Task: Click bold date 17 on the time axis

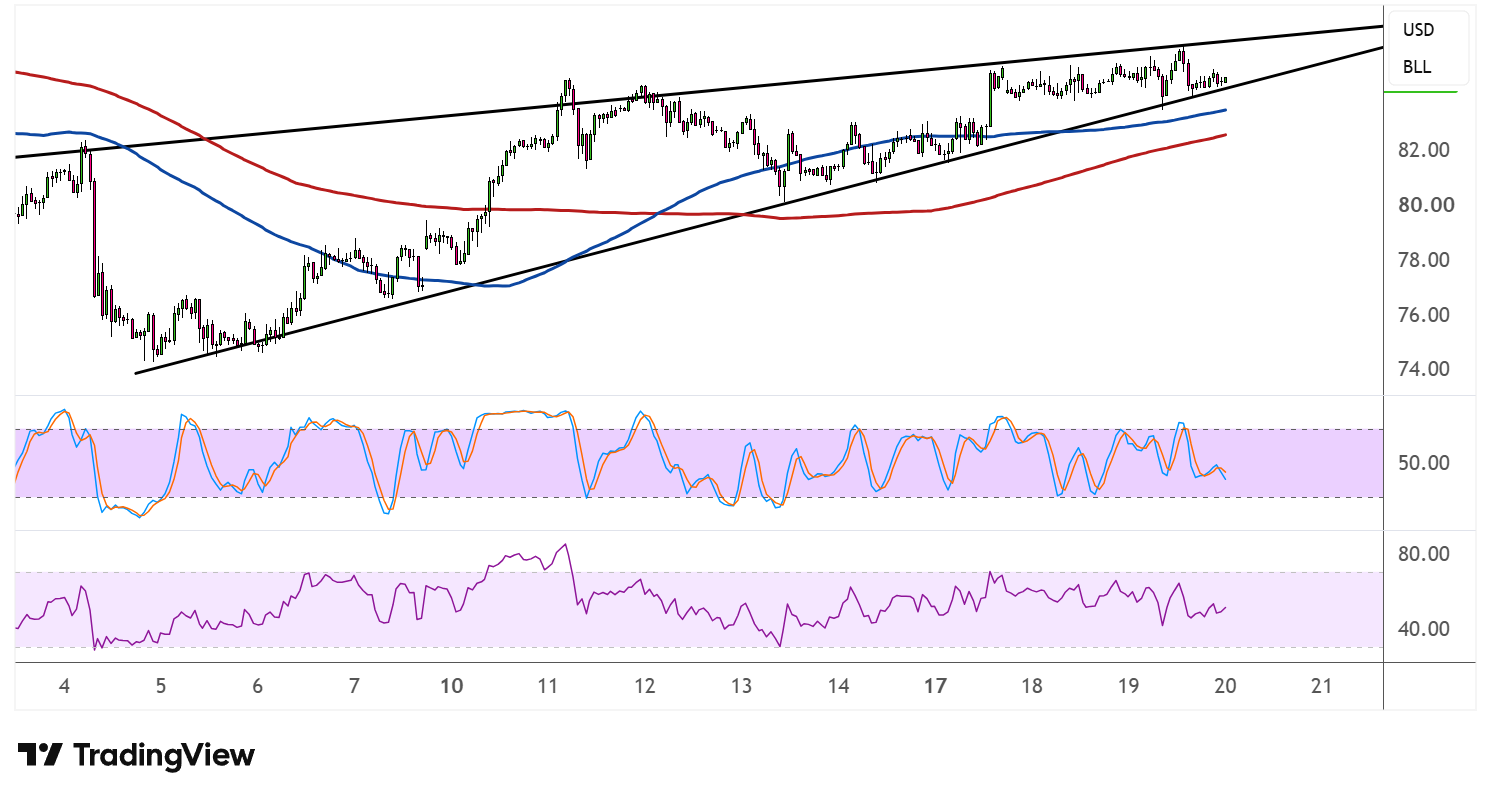Action: (935, 686)
